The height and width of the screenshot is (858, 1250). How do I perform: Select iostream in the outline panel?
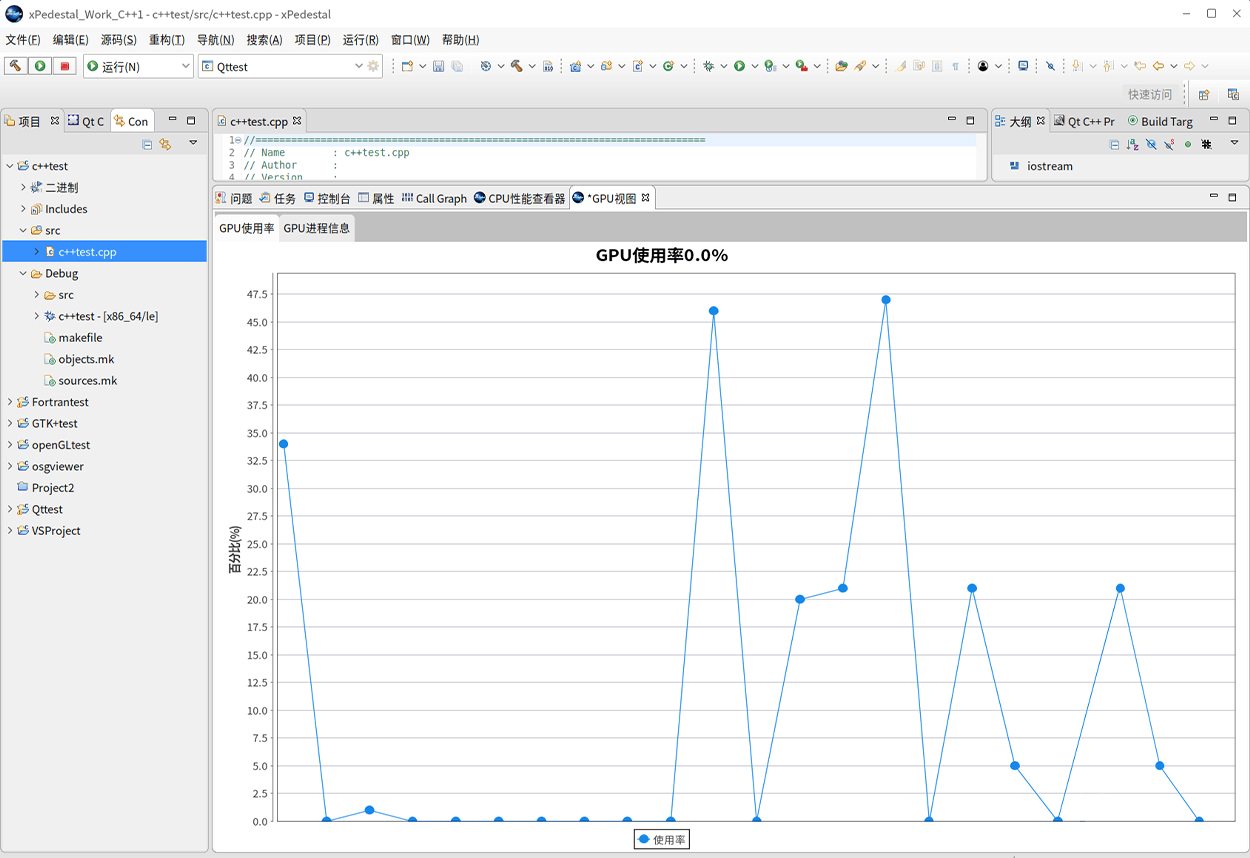[x=1050, y=166]
